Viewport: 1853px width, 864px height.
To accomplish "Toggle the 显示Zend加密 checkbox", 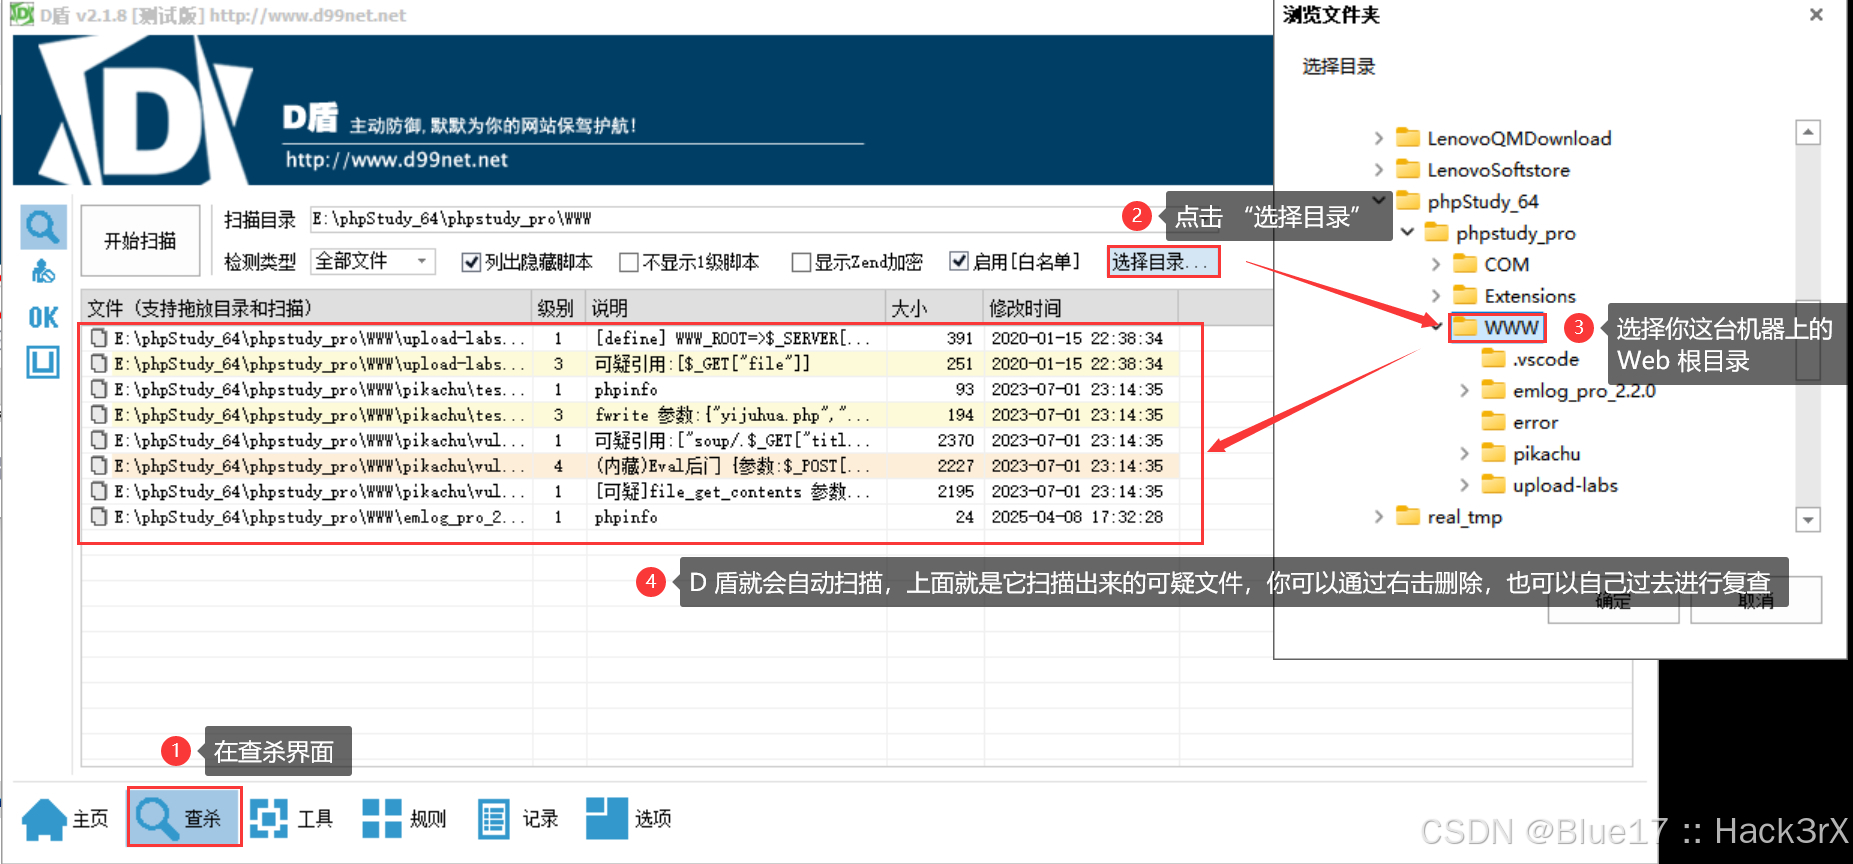I will point(801,262).
